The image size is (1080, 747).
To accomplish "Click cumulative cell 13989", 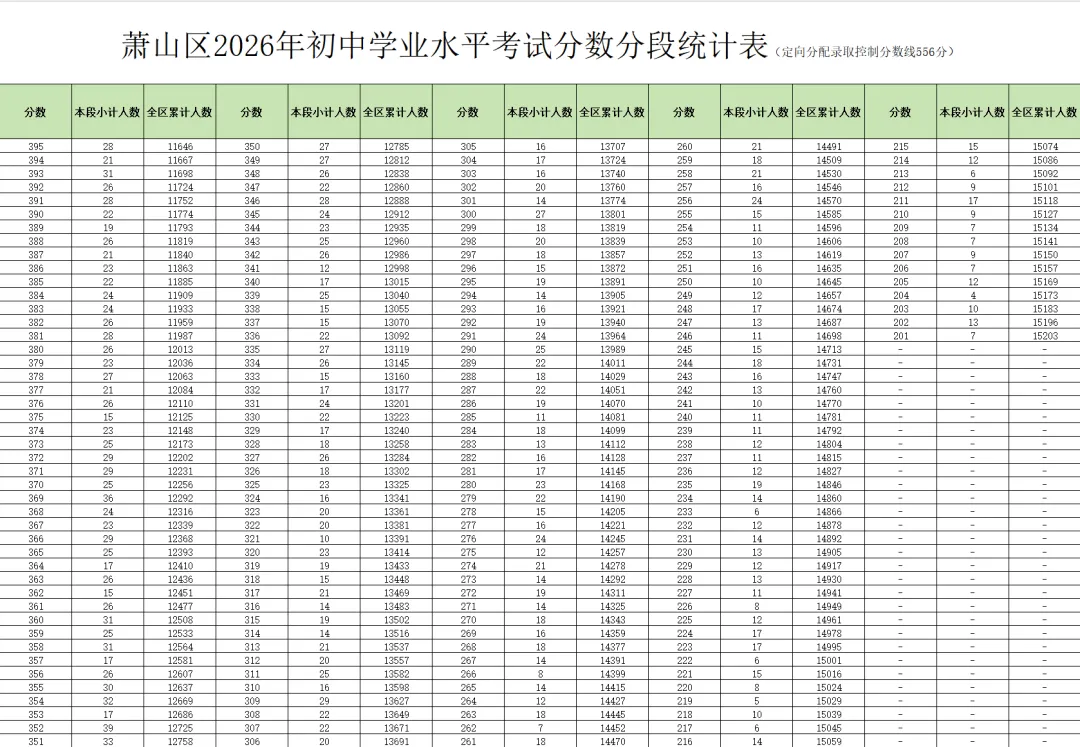I will click(613, 350).
